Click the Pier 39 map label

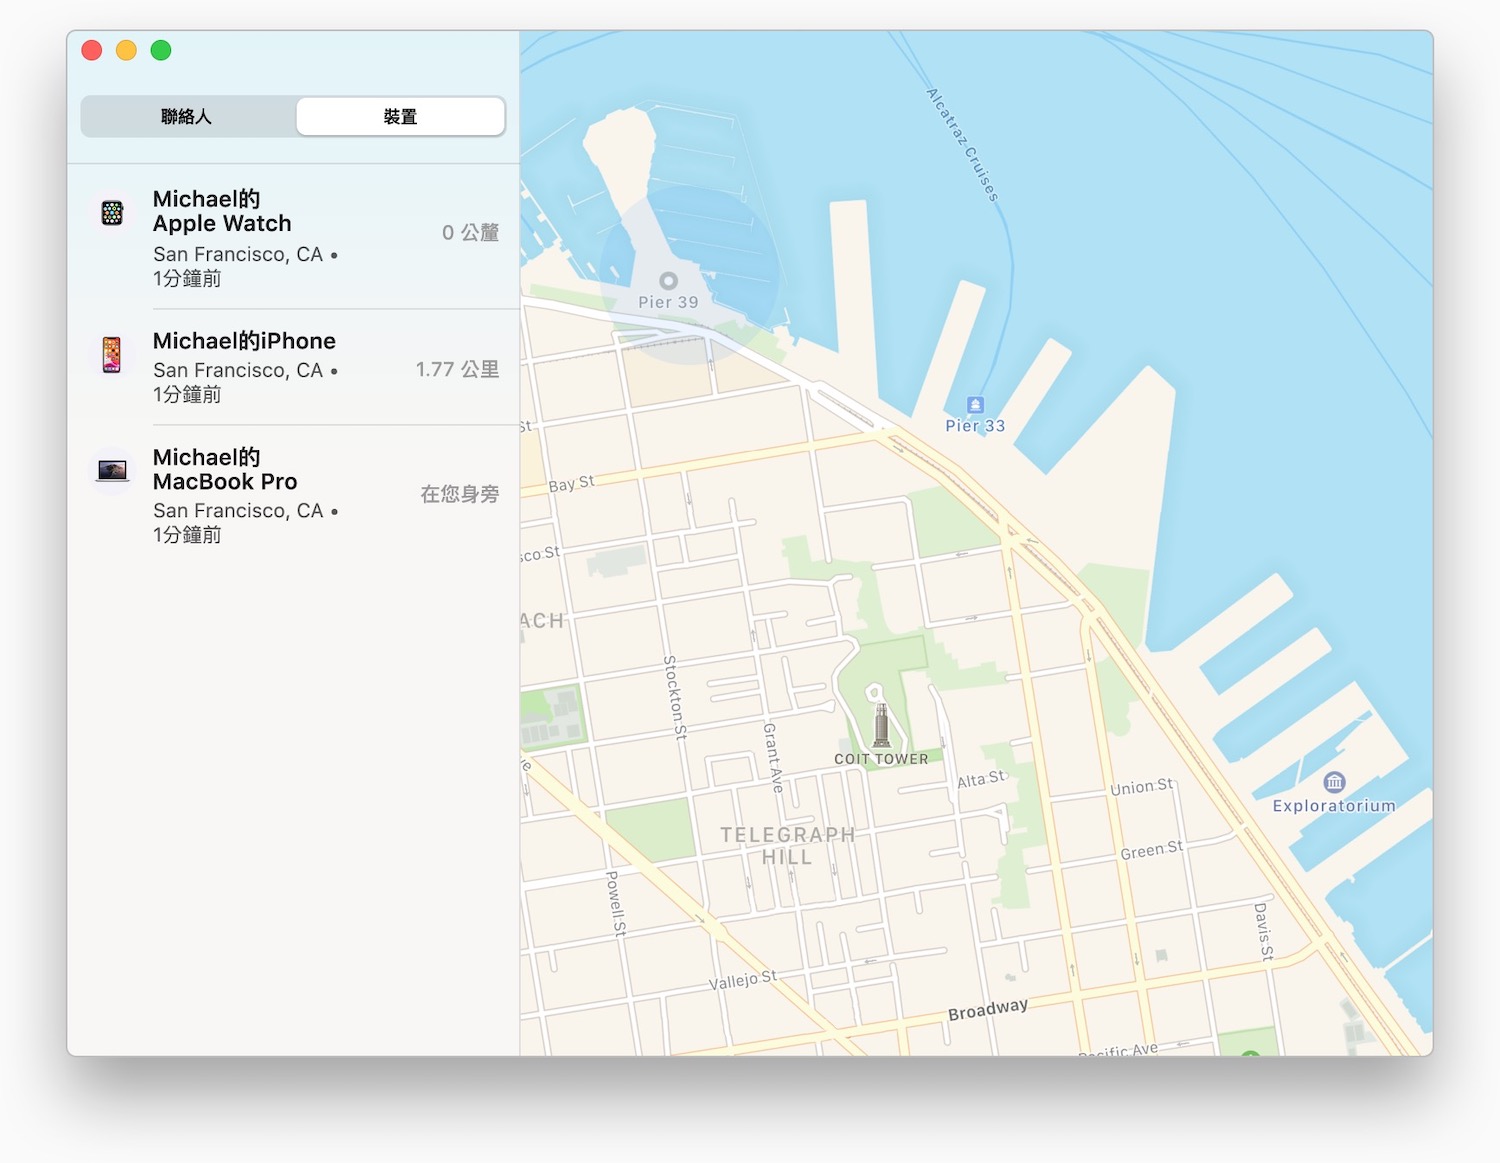[668, 302]
